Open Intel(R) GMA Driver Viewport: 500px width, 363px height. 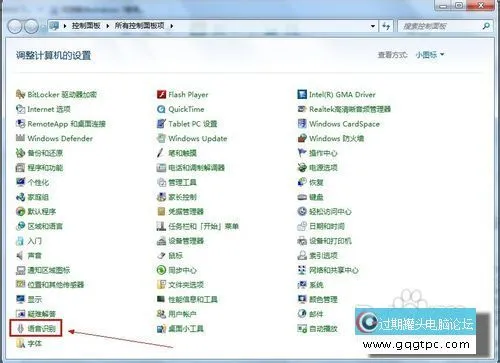click(336, 95)
